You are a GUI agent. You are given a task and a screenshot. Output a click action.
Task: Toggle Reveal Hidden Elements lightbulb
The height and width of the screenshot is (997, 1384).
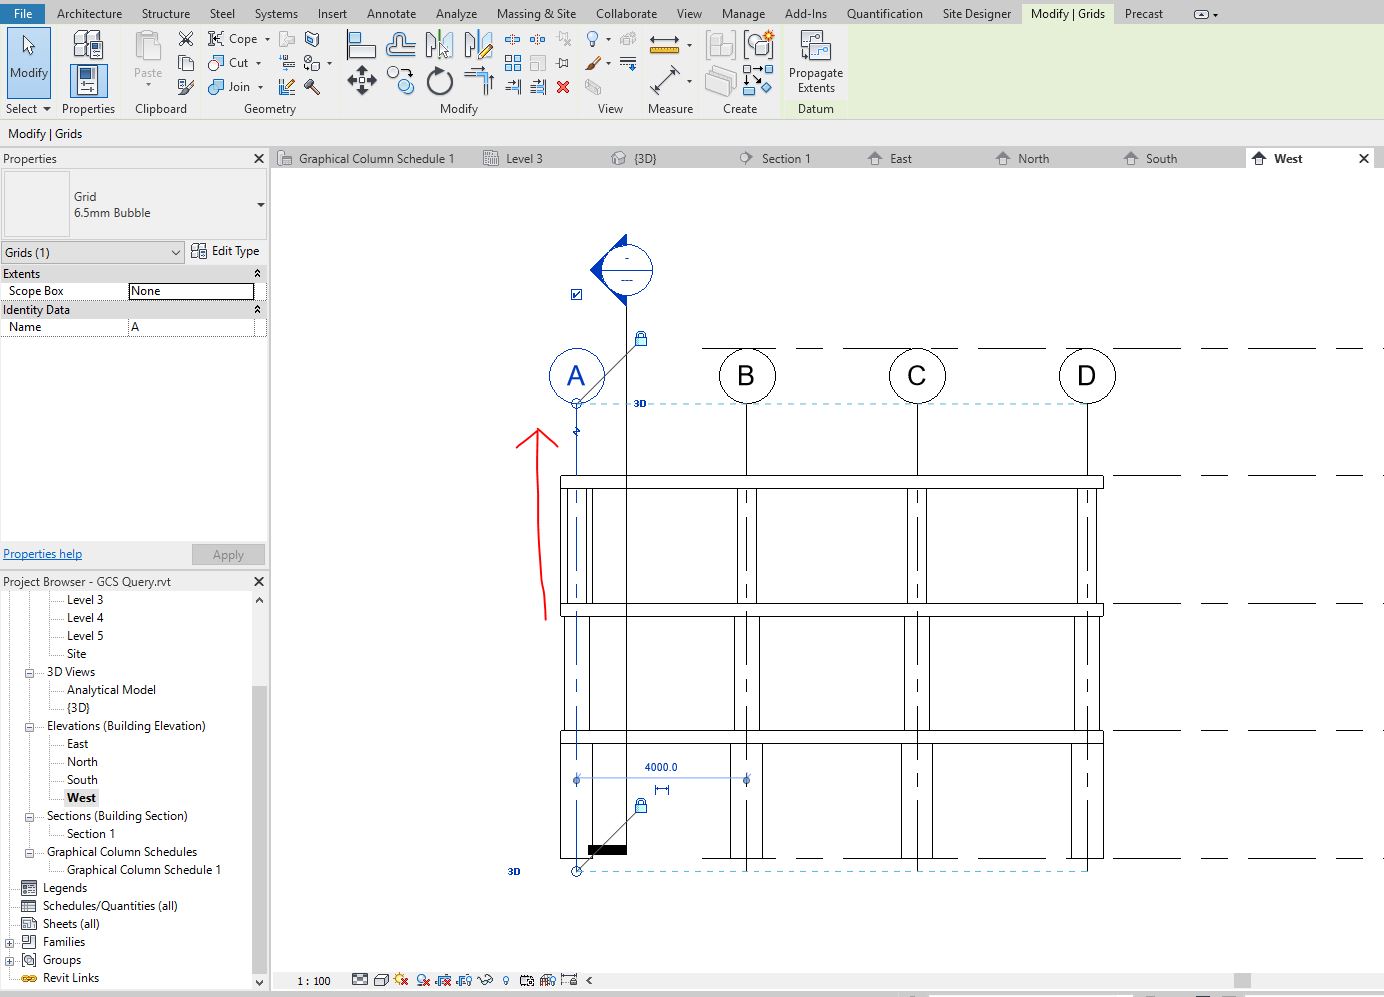(505, 980)
